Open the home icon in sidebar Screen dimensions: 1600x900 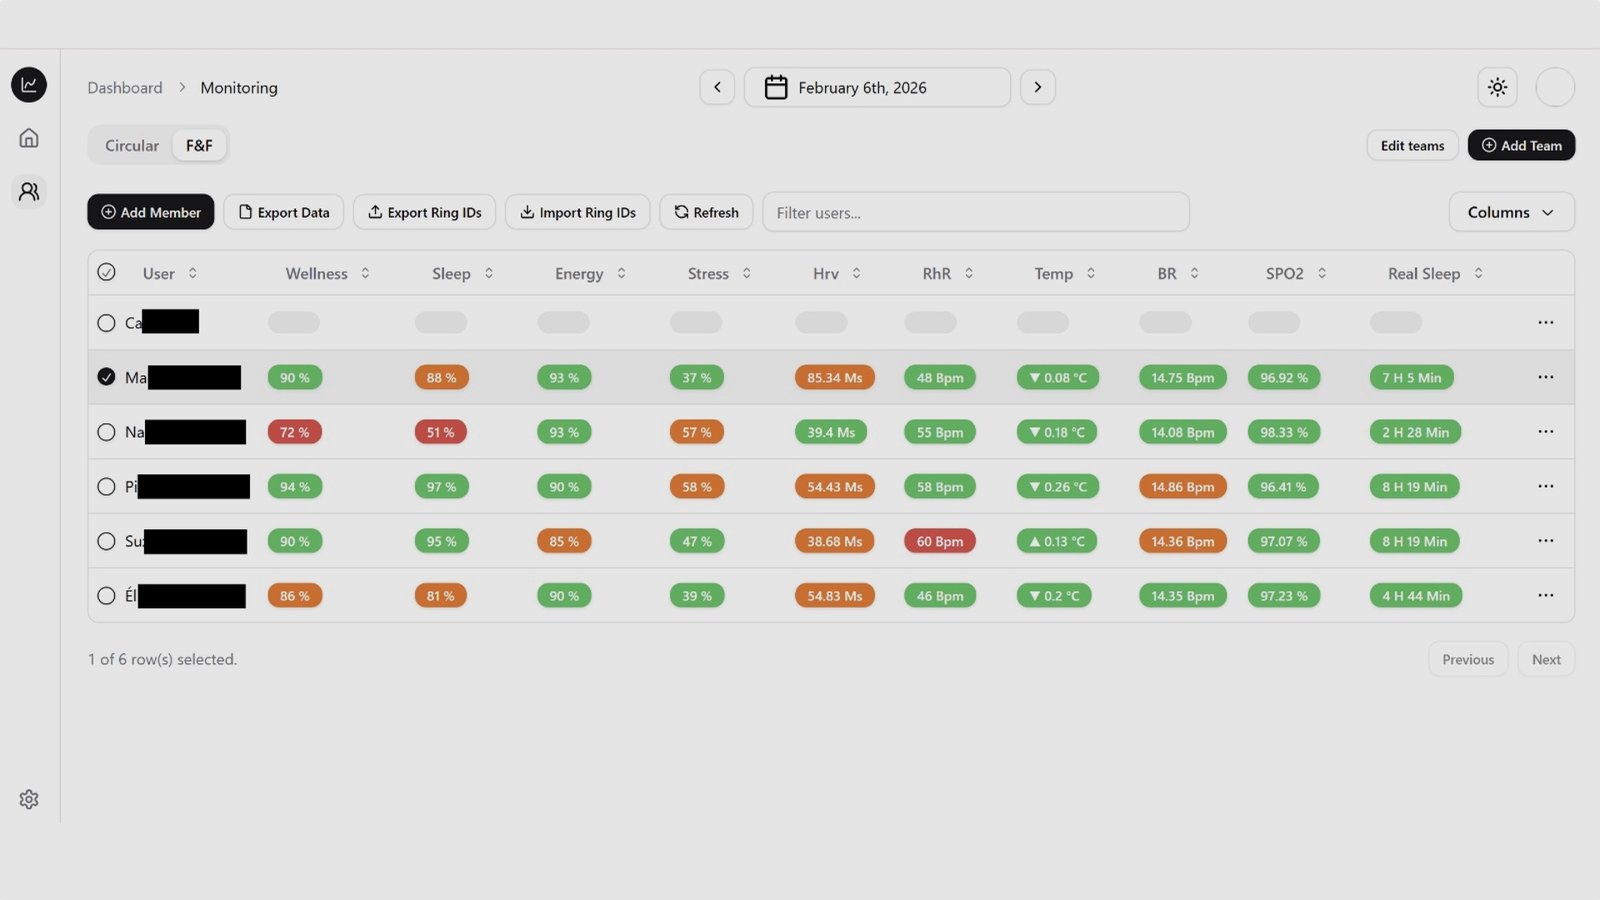tap(29, 138)
